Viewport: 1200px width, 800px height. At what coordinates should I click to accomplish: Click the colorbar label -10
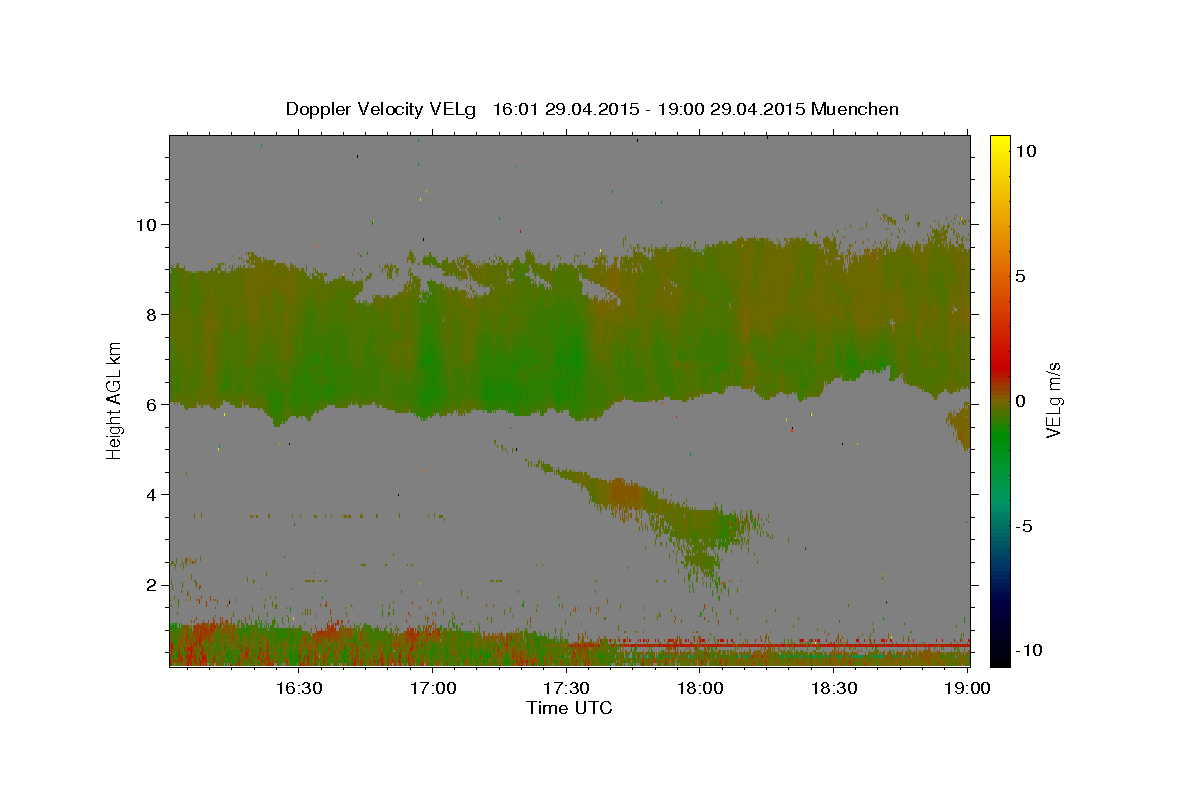1027,650
